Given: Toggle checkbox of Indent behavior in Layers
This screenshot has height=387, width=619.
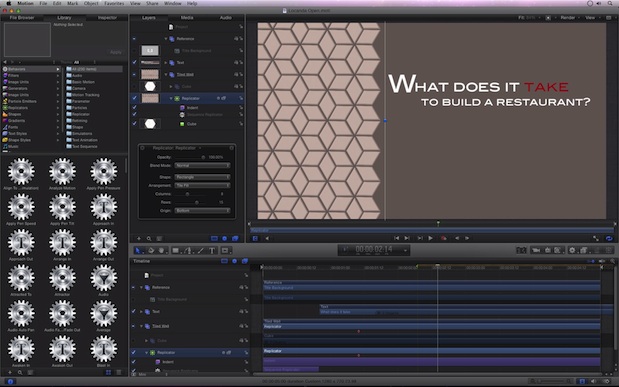Looking at the screenshot, I should pyautogui.click(x=134, y=107).
